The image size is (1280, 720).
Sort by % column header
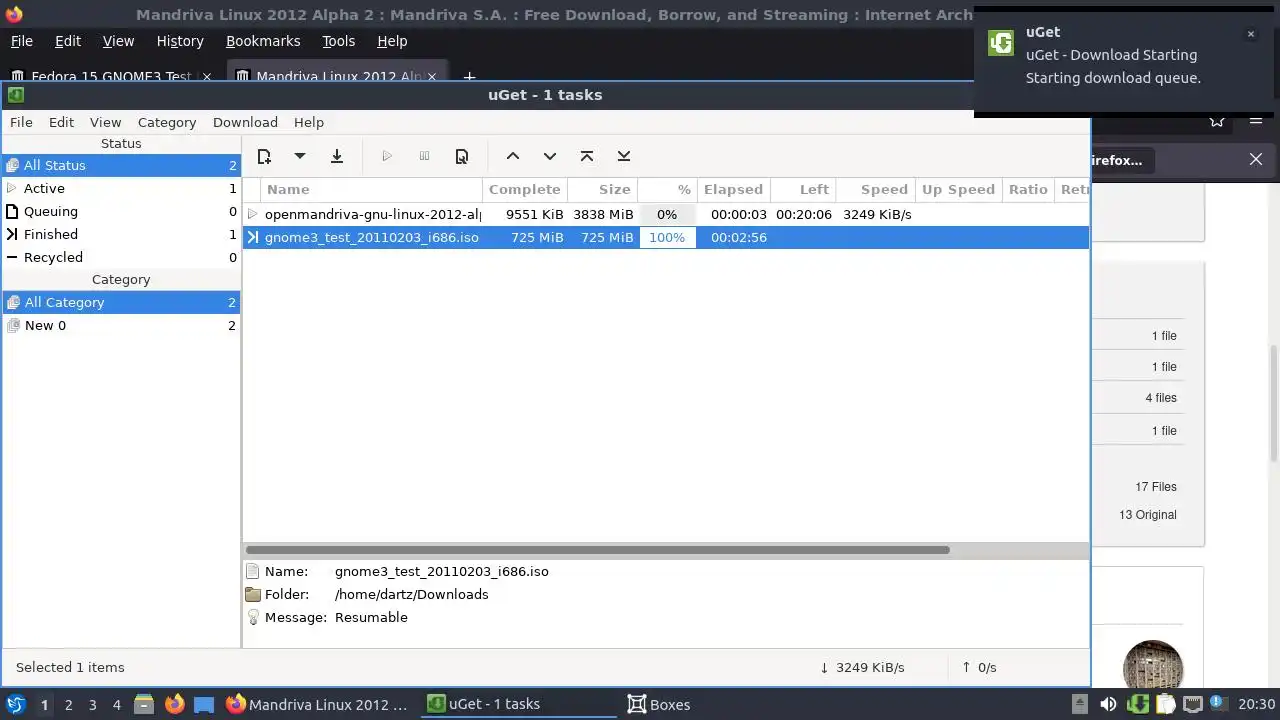point(667,189)
